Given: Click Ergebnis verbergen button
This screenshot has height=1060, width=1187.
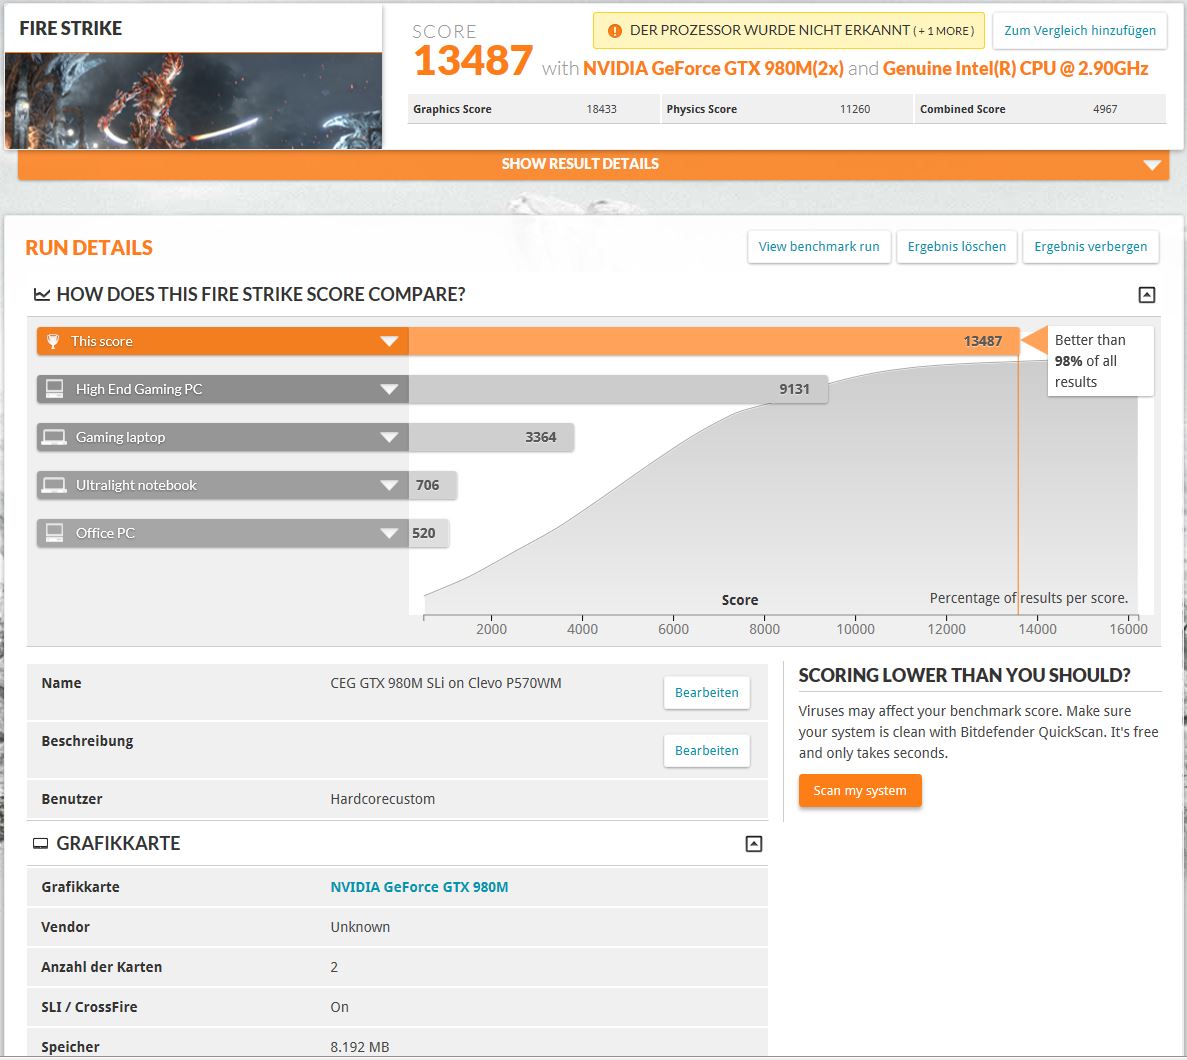Looking at the screenshot, I should (1090, 247).
